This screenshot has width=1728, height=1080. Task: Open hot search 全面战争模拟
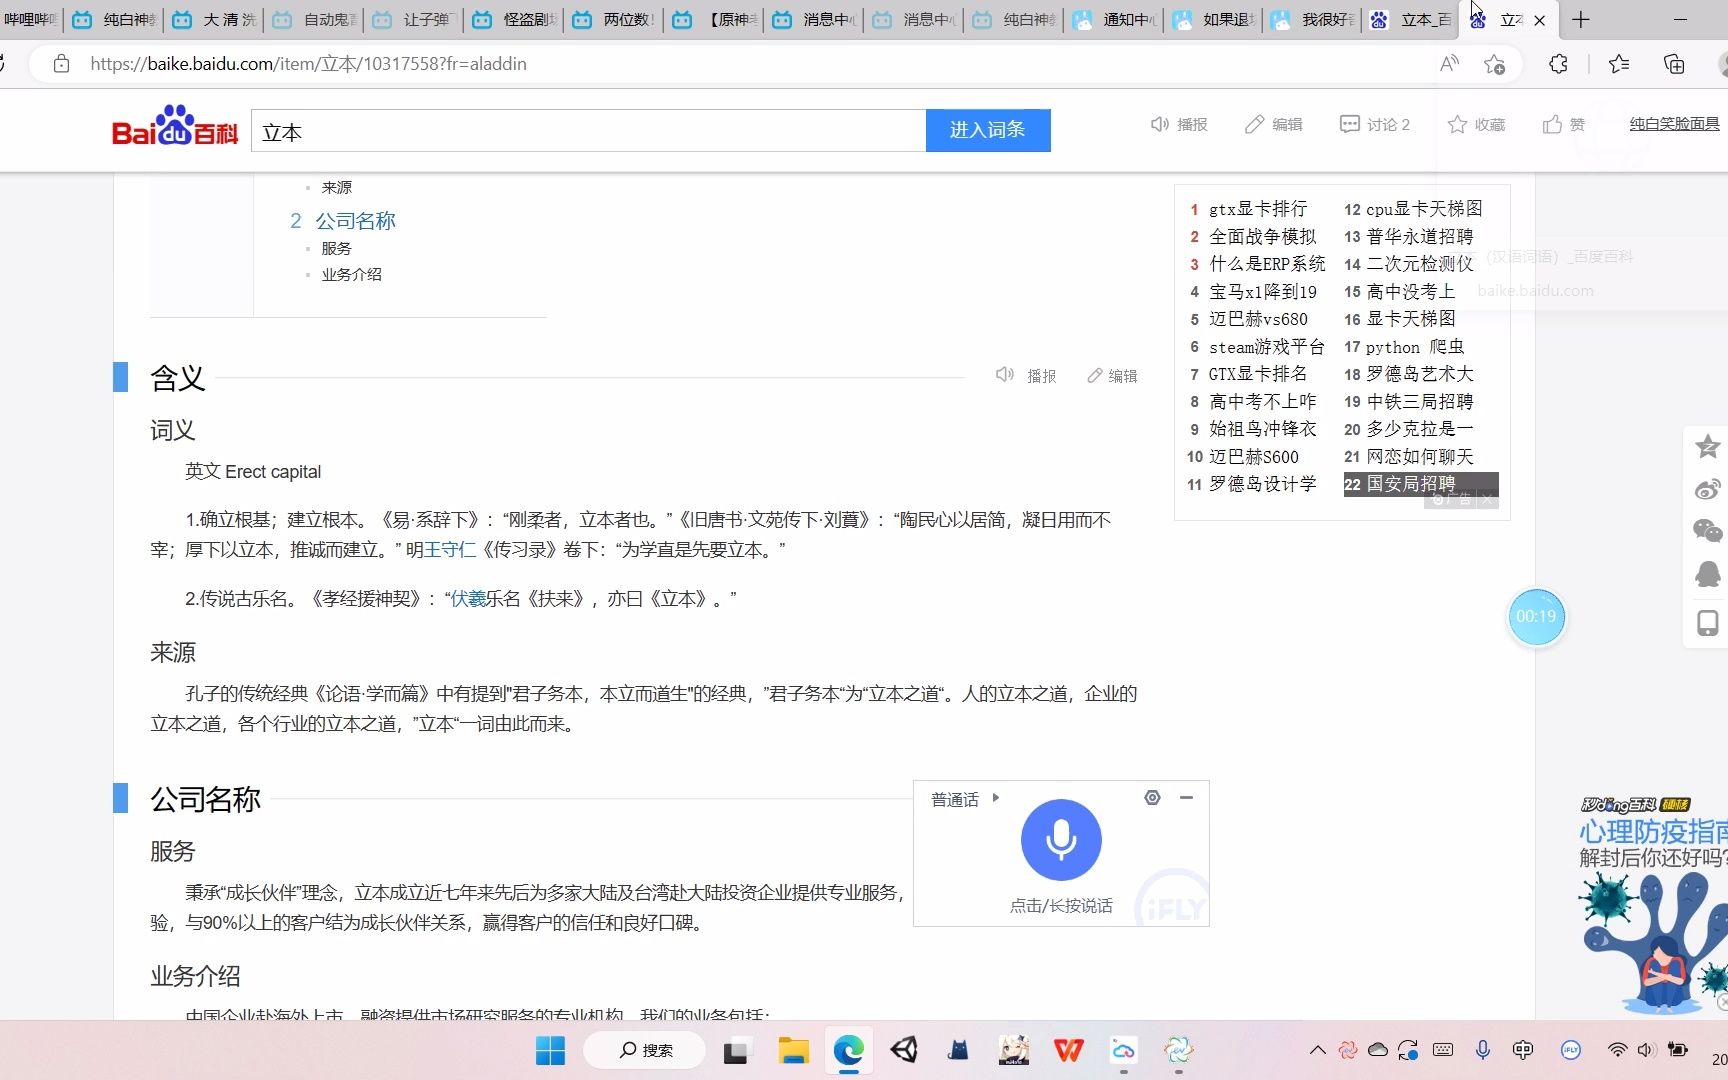coord(1262,237)
